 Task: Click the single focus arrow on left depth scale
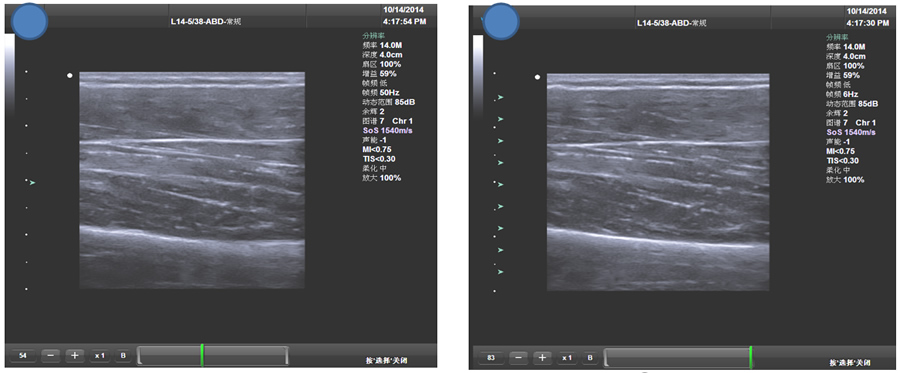point(33,182)
